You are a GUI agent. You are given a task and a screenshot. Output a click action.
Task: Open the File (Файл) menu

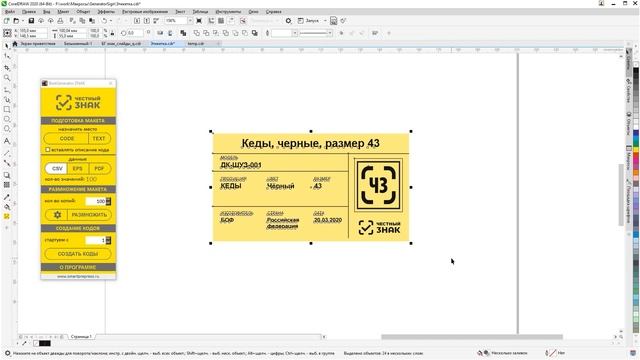click(x=9, y=12)
